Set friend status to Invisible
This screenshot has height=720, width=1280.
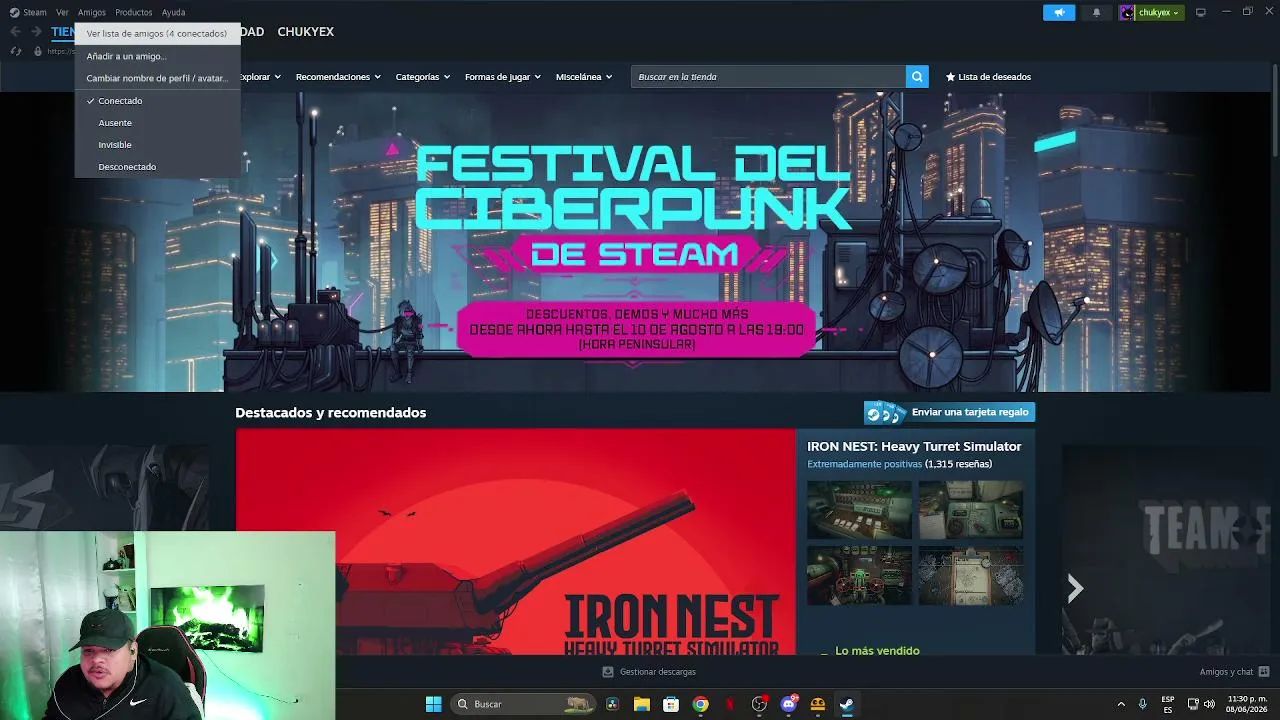tap(158, 145)
